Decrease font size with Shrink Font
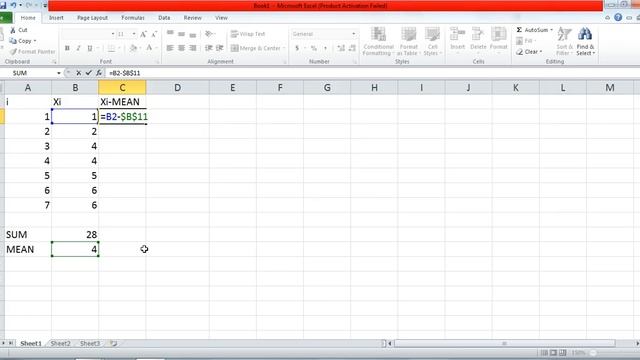The image size is (640, 360). point(154,34)
